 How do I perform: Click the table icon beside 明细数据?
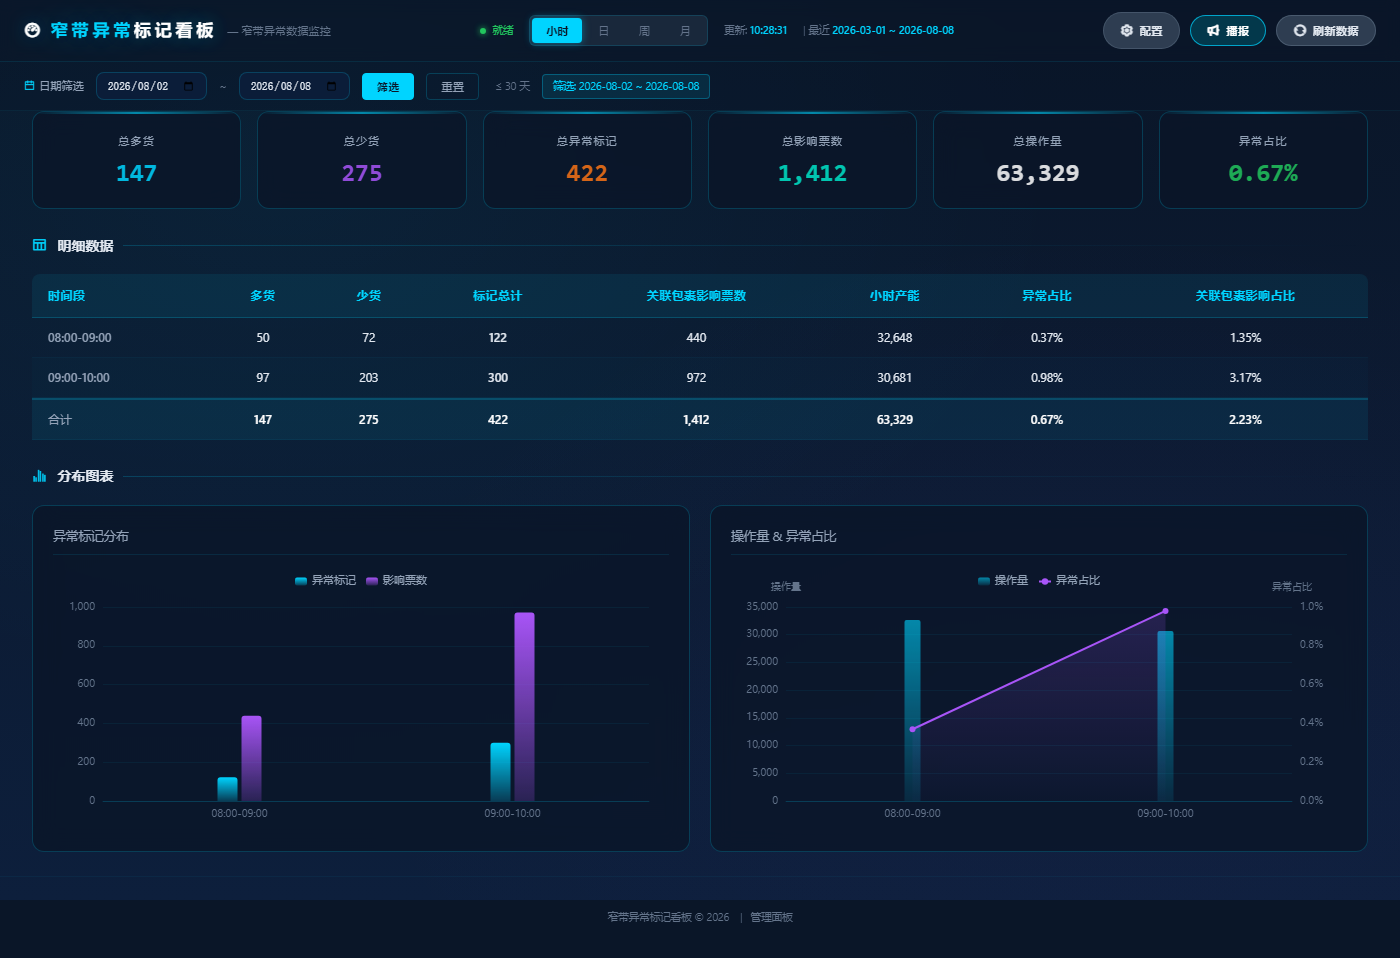[x=40, y=245]
